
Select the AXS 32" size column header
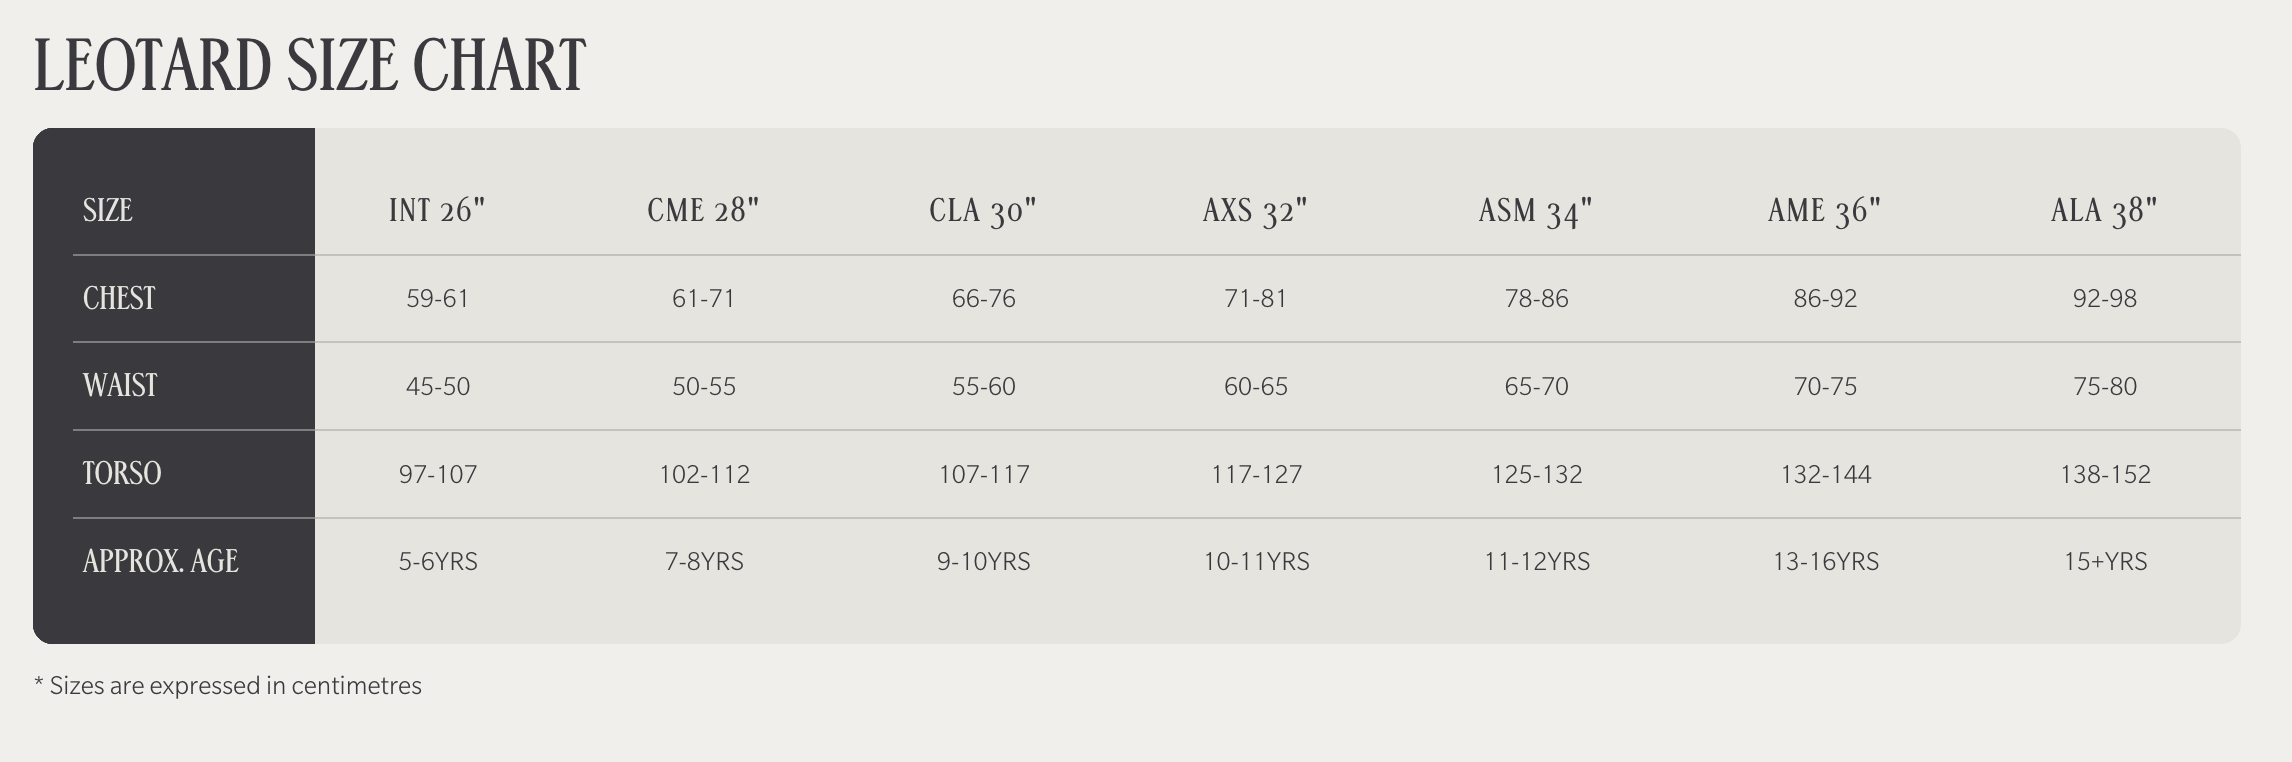pos(1255,210)
